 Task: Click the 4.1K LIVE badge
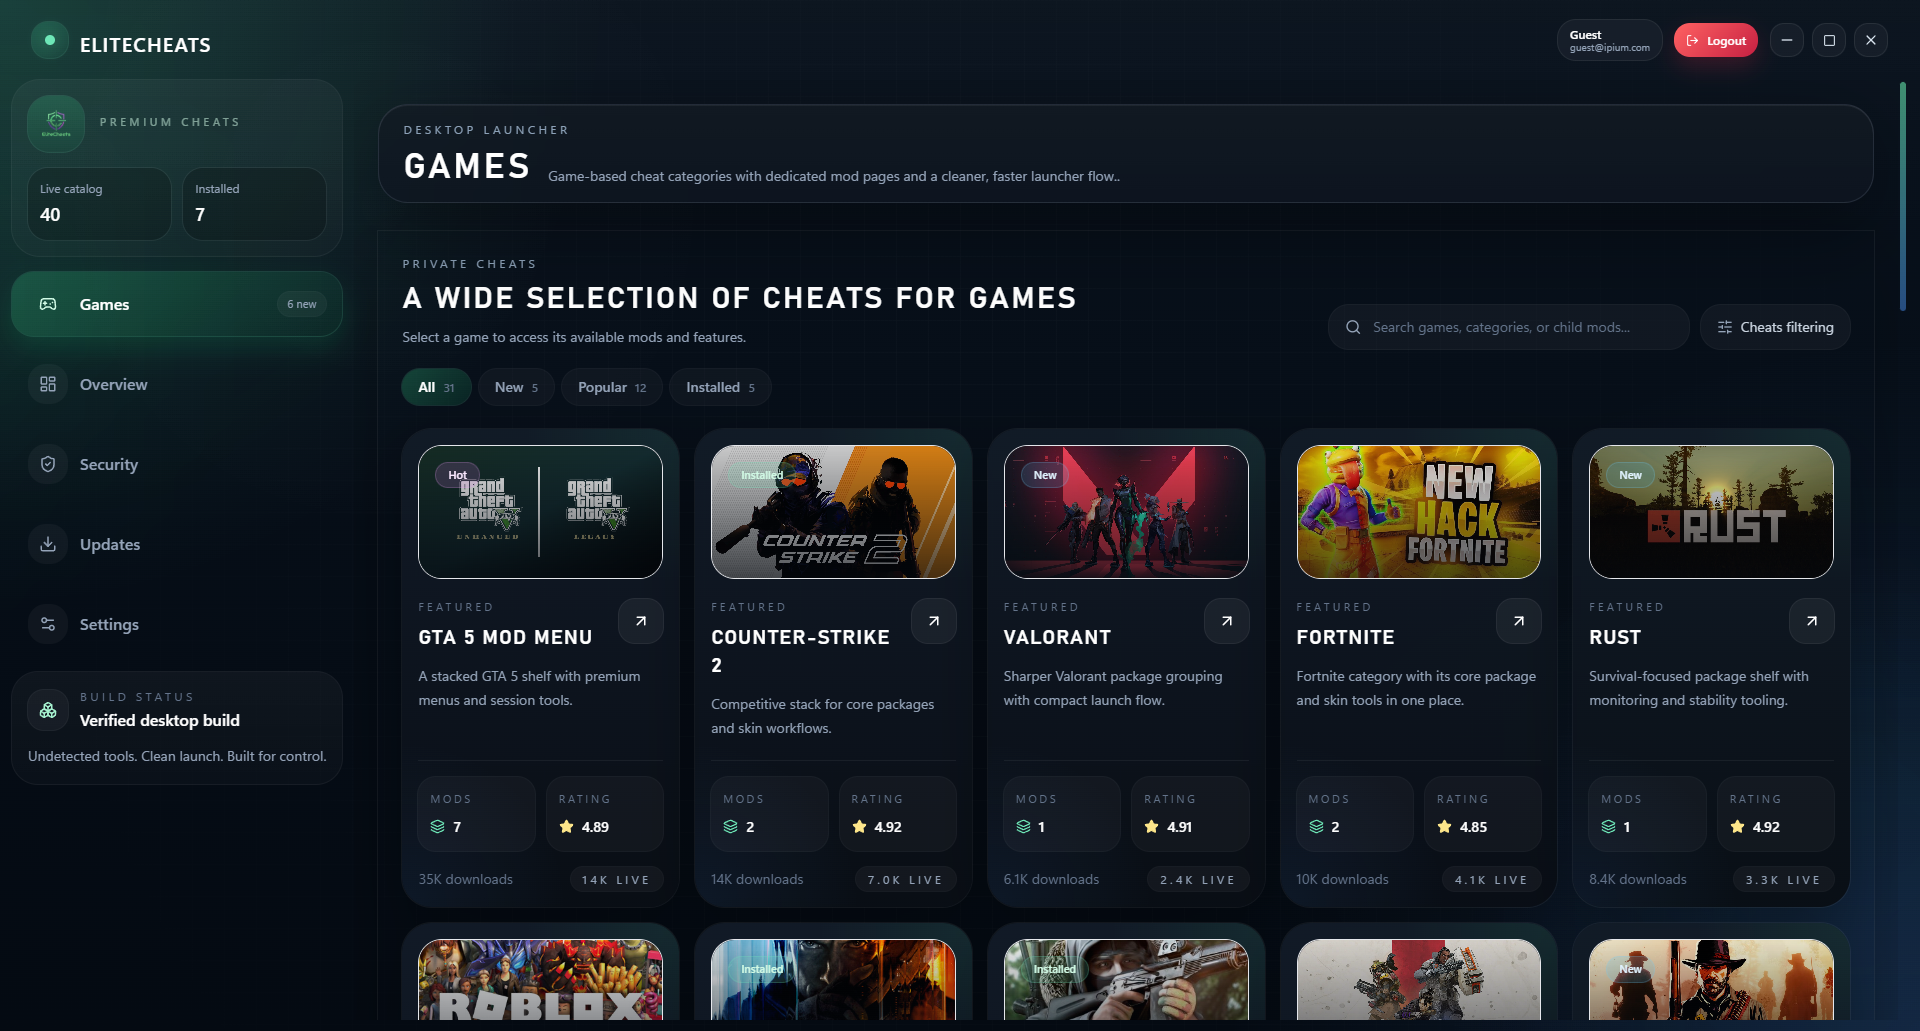point(1490,880)
